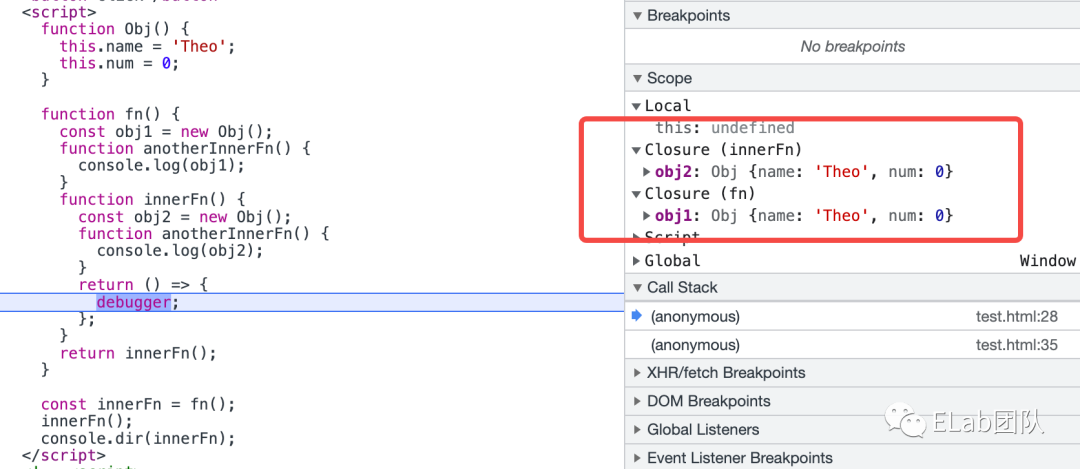Click the 'function Obj() {' line
1080x469 pixels.
click(x=114, y=29)
